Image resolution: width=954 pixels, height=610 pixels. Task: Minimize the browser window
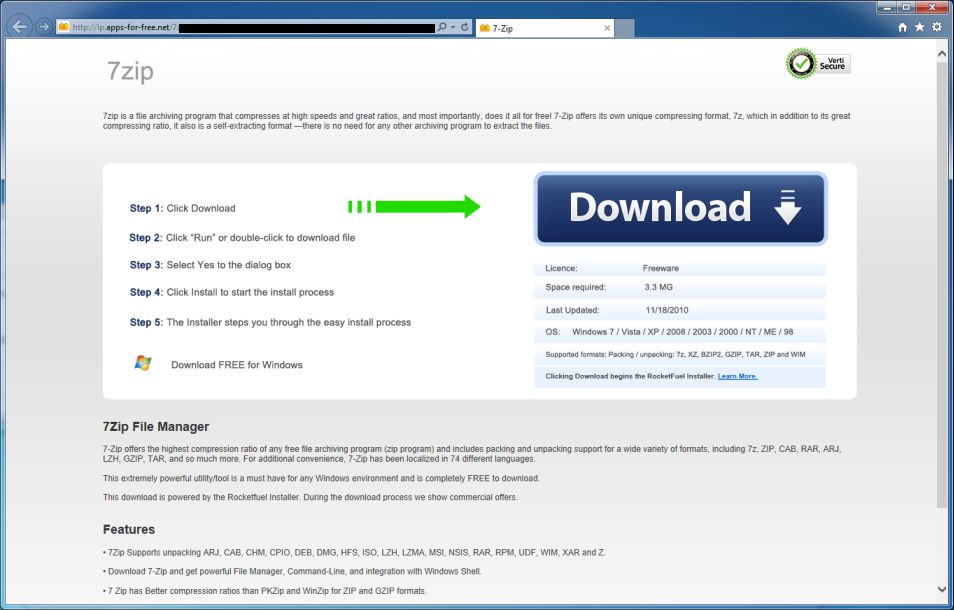point(887,7)
